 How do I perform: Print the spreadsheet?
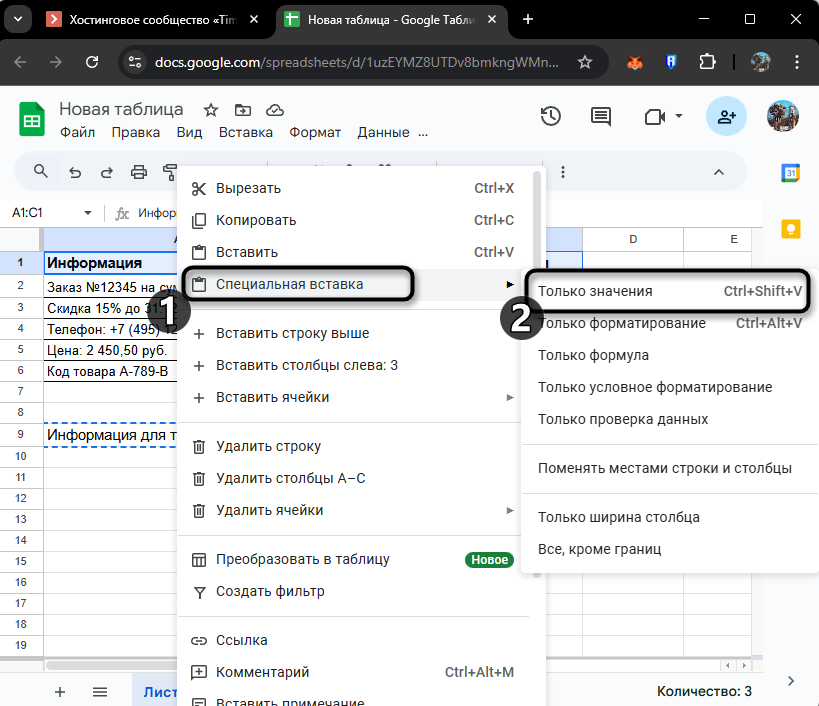point(138,172)
